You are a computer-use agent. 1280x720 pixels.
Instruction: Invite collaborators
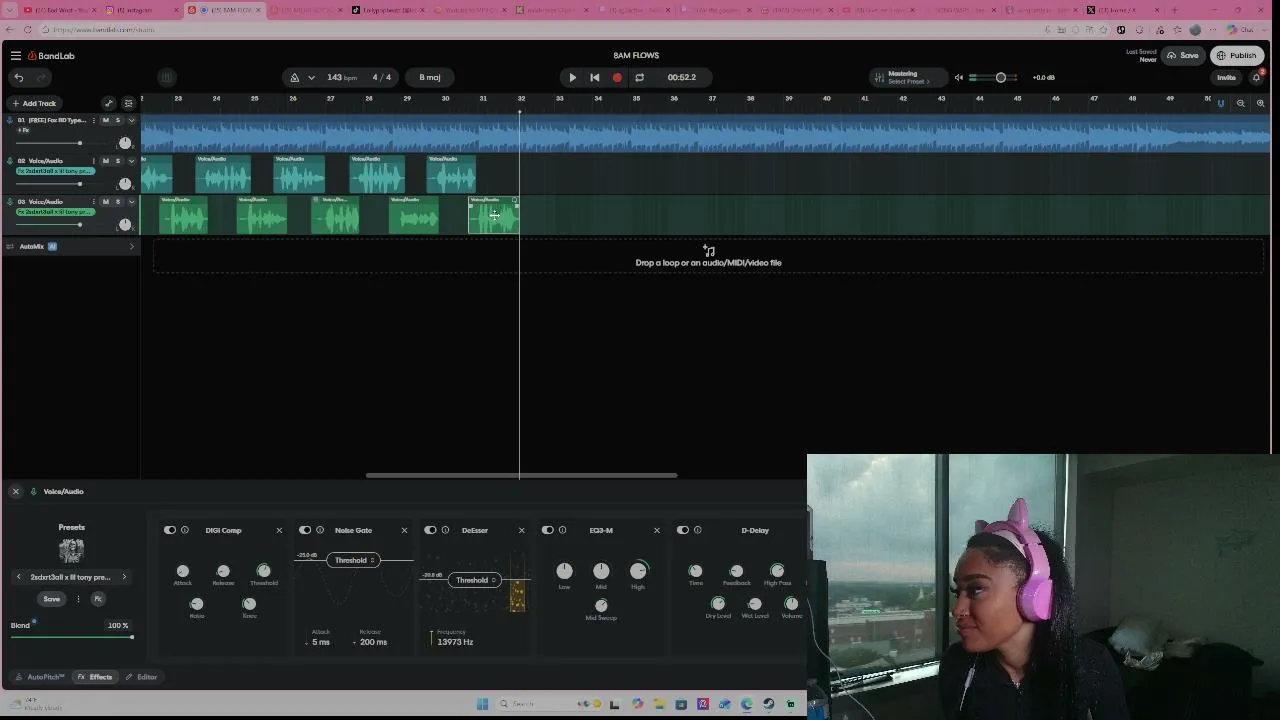1226,77
